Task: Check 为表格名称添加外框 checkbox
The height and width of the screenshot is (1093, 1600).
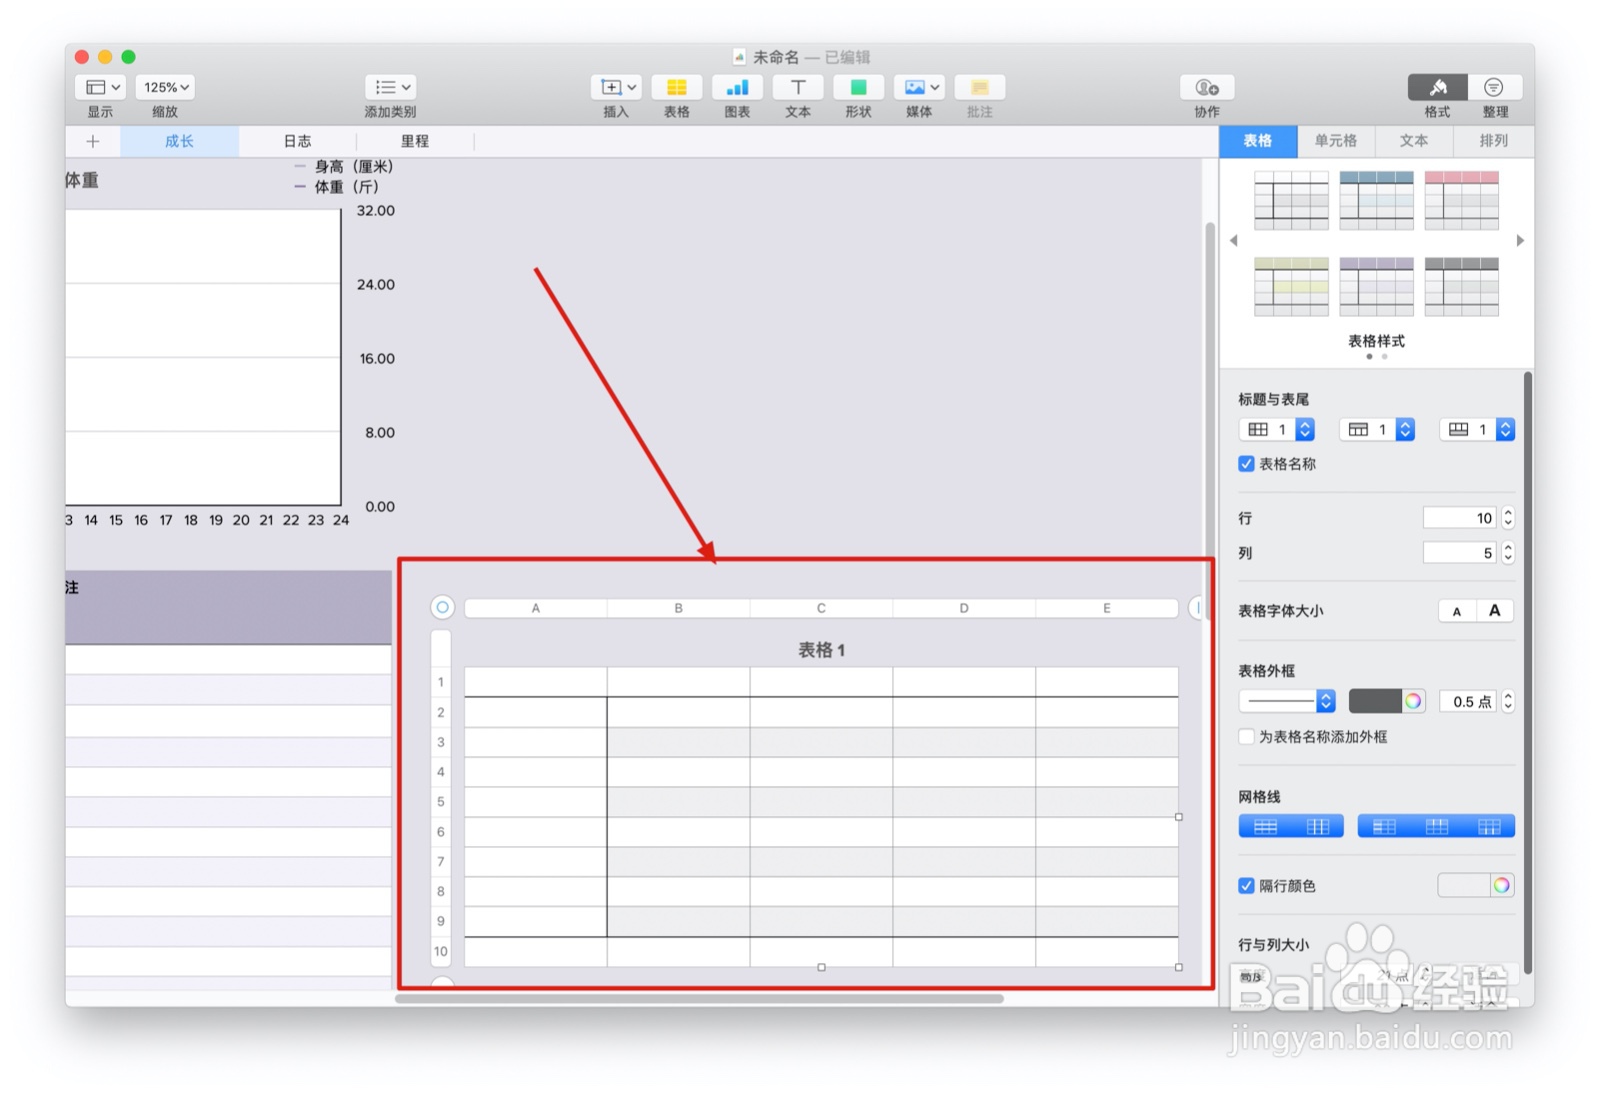Action: [x=1246, y=737]
